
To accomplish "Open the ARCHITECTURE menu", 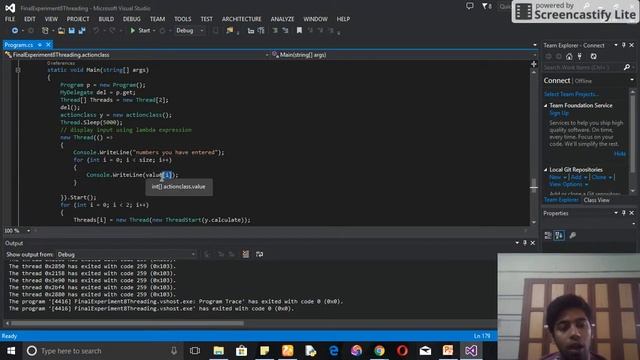I will (x=241, y=19).
